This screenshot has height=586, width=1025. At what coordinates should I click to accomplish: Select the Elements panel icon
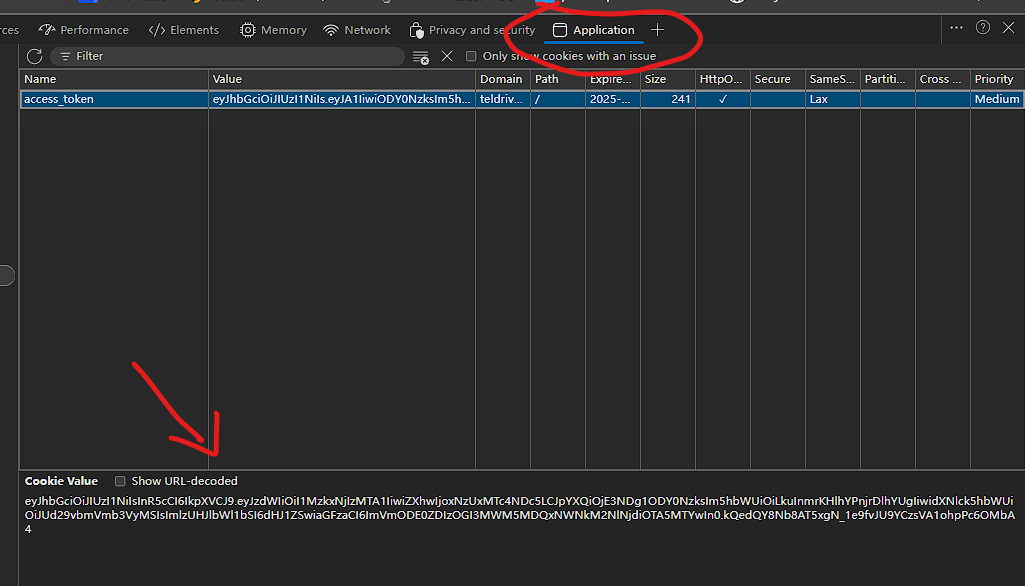click(x=157, y=30)
